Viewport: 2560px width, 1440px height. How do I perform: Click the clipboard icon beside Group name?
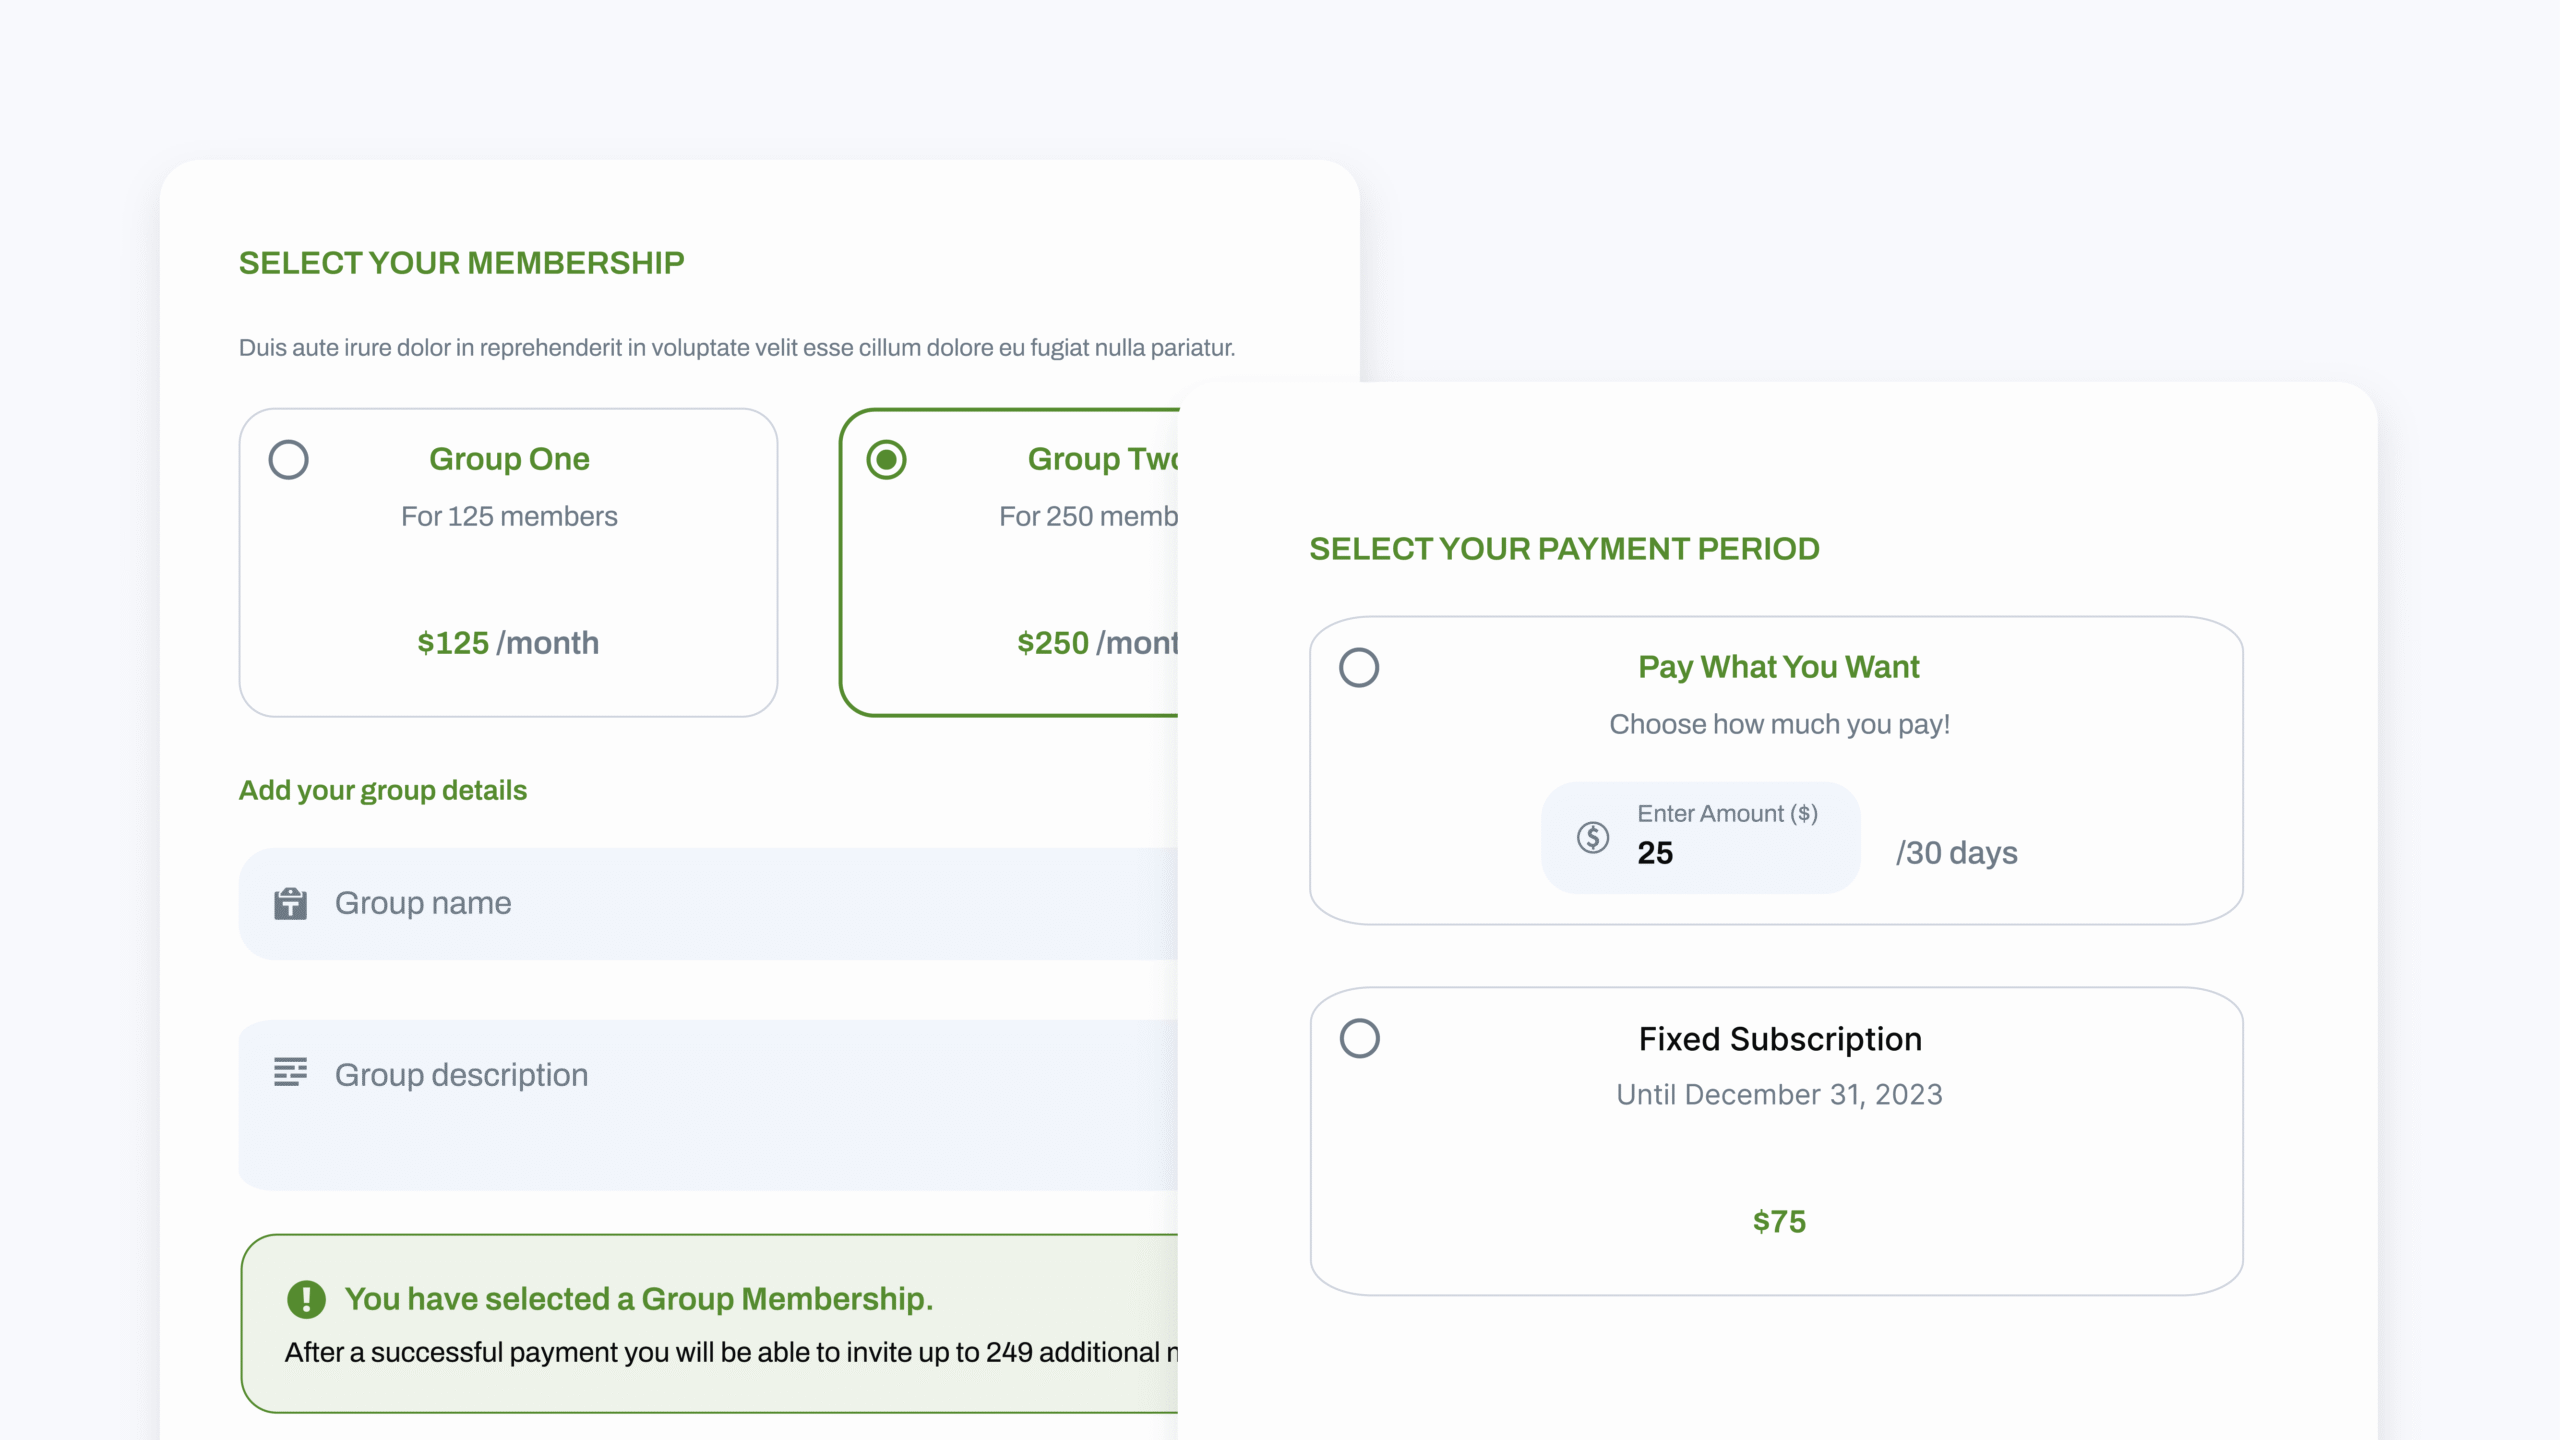[290, 903]
